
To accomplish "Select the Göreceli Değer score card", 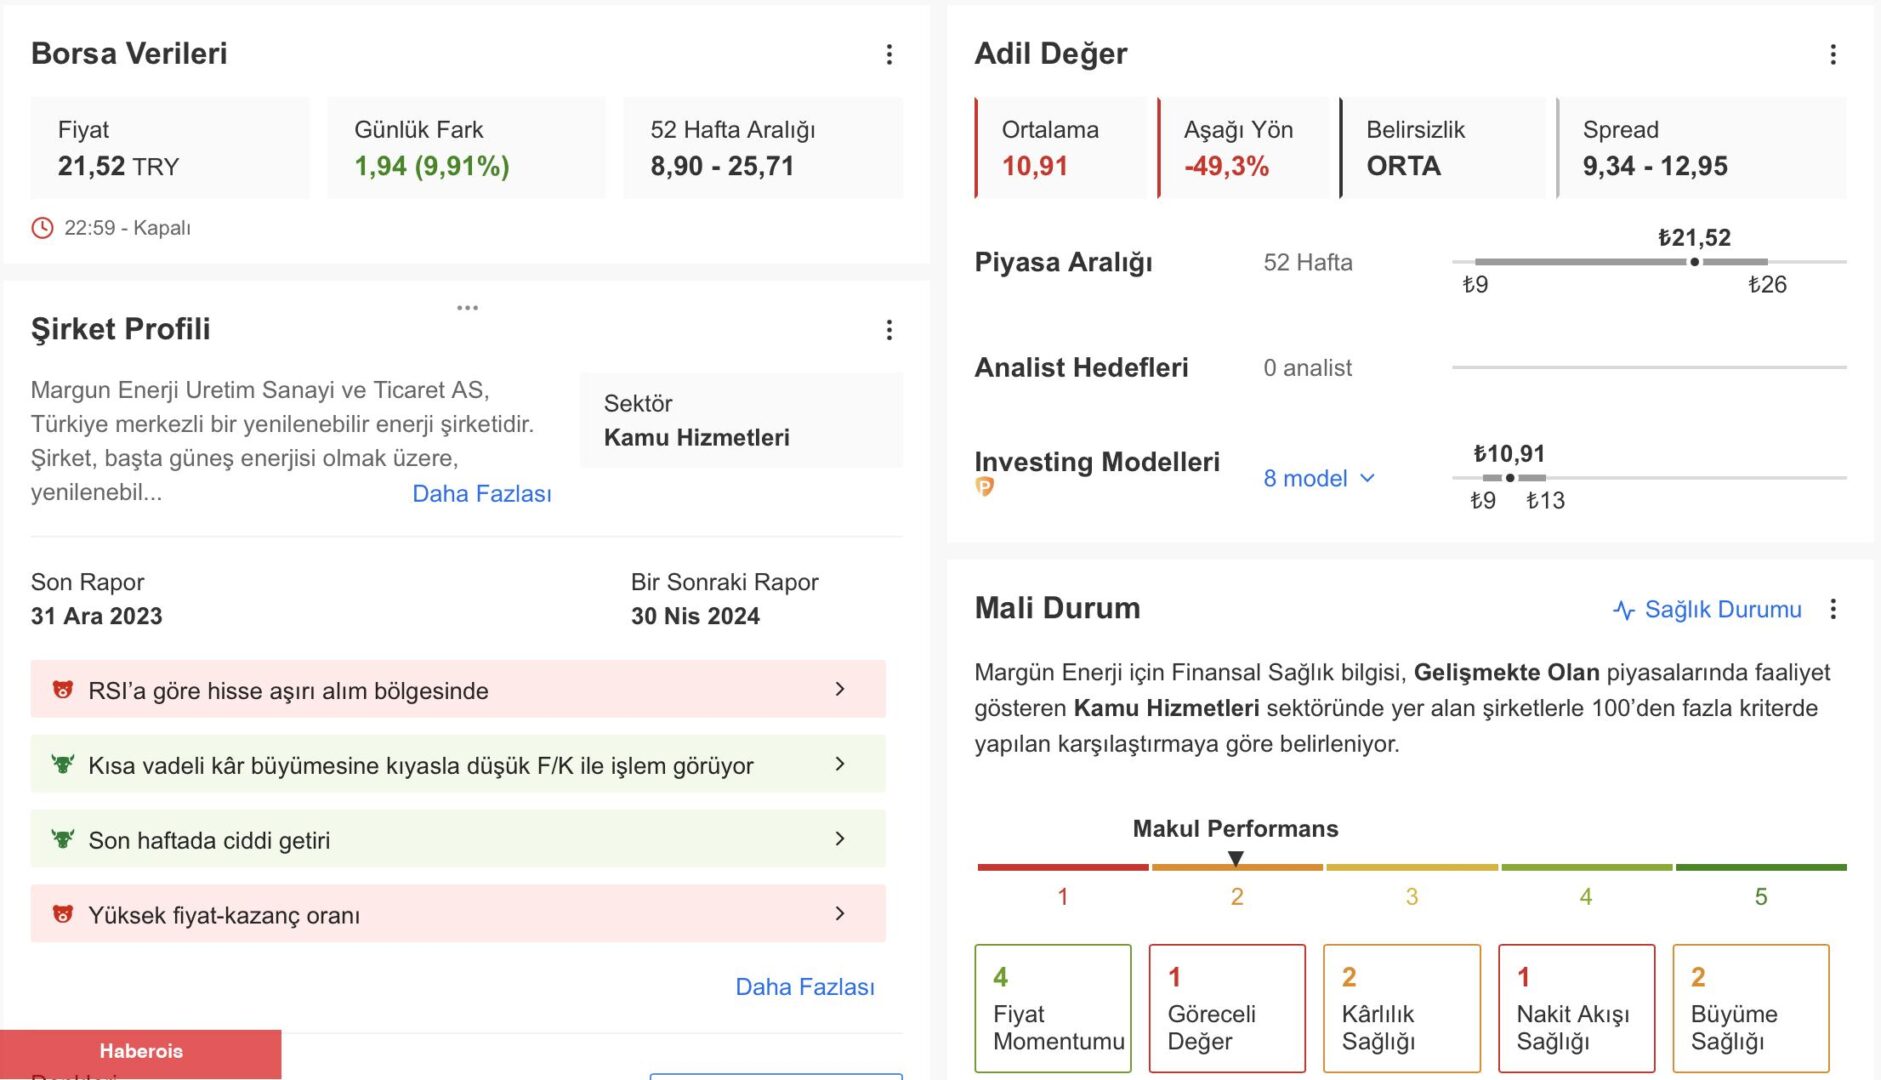I will [x=1227, y=1008].
